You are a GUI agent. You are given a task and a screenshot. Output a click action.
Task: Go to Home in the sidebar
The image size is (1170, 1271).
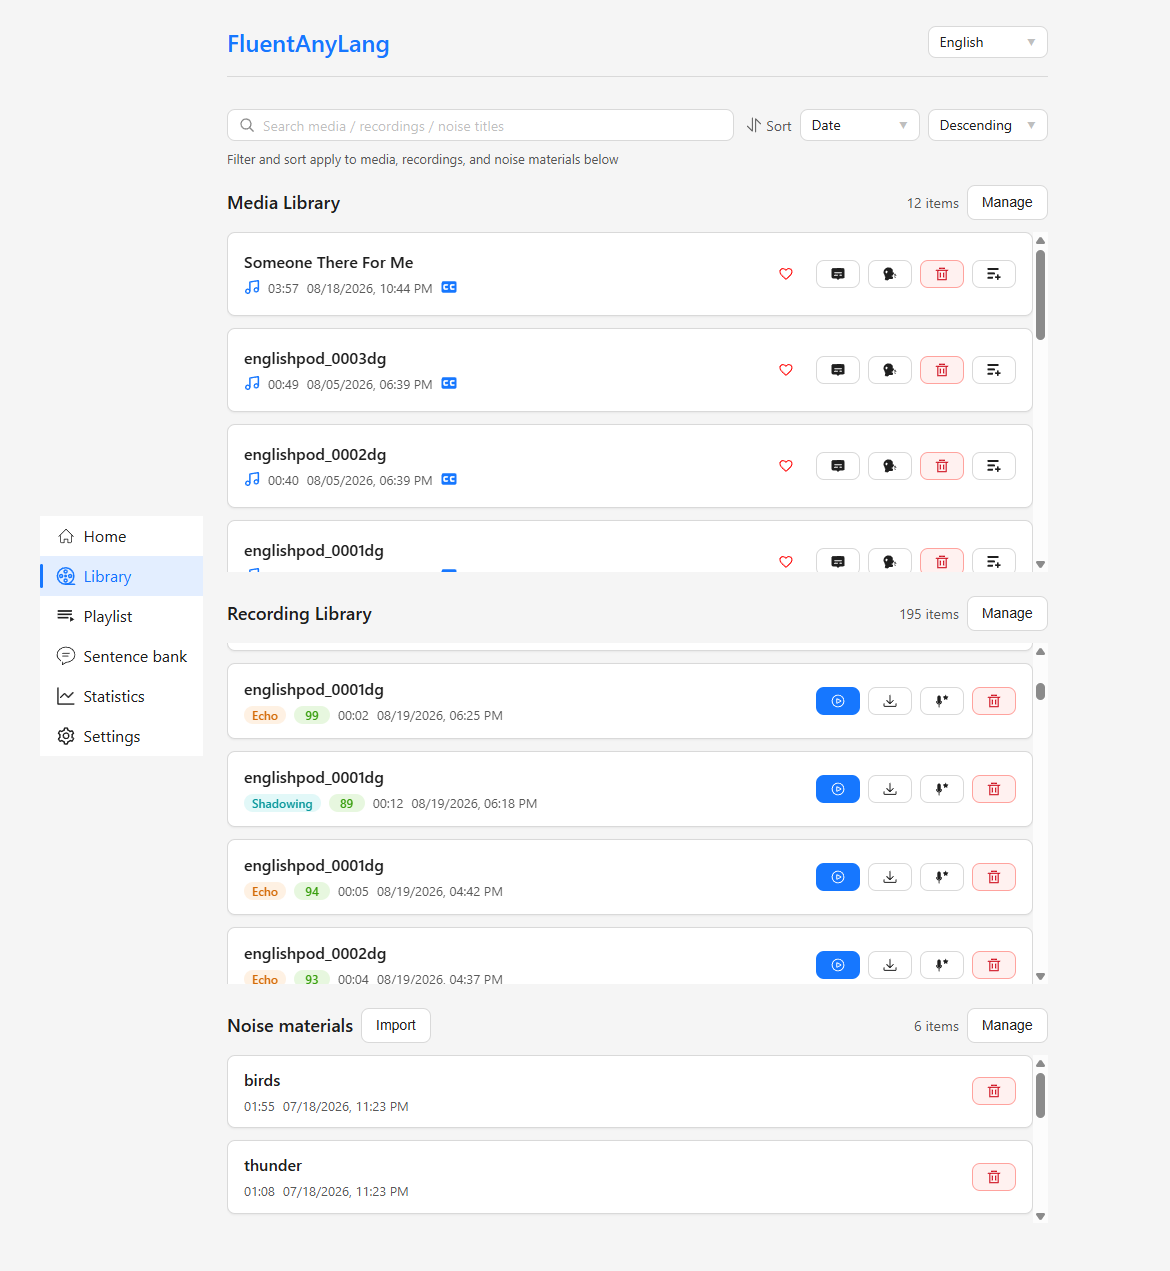(121, 536)
